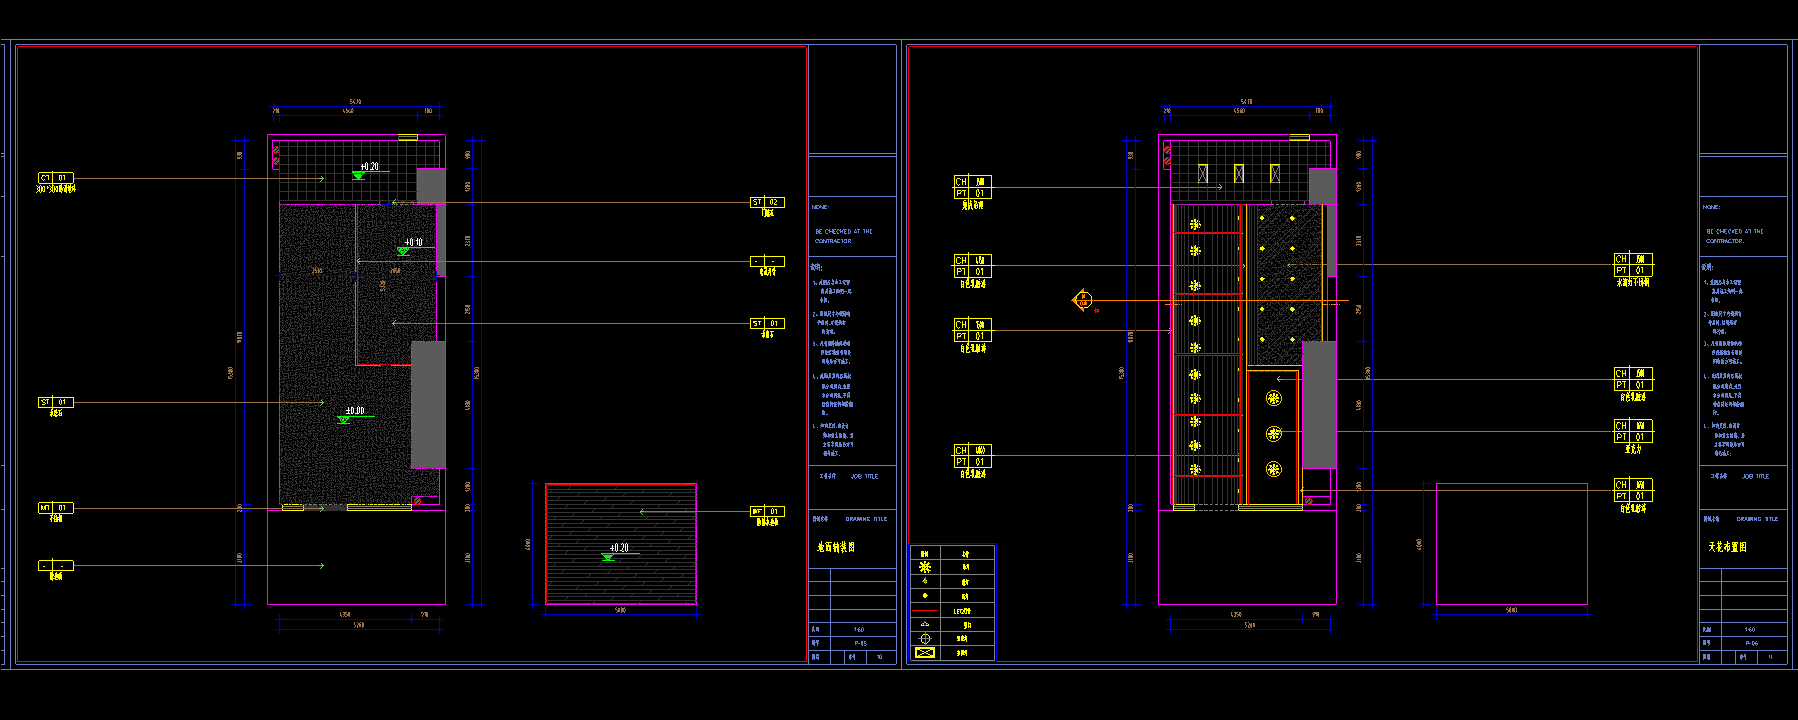Select the crossed rectangle symbol in legend
This screenshot has height=720, width=1798.
point(925,652)
